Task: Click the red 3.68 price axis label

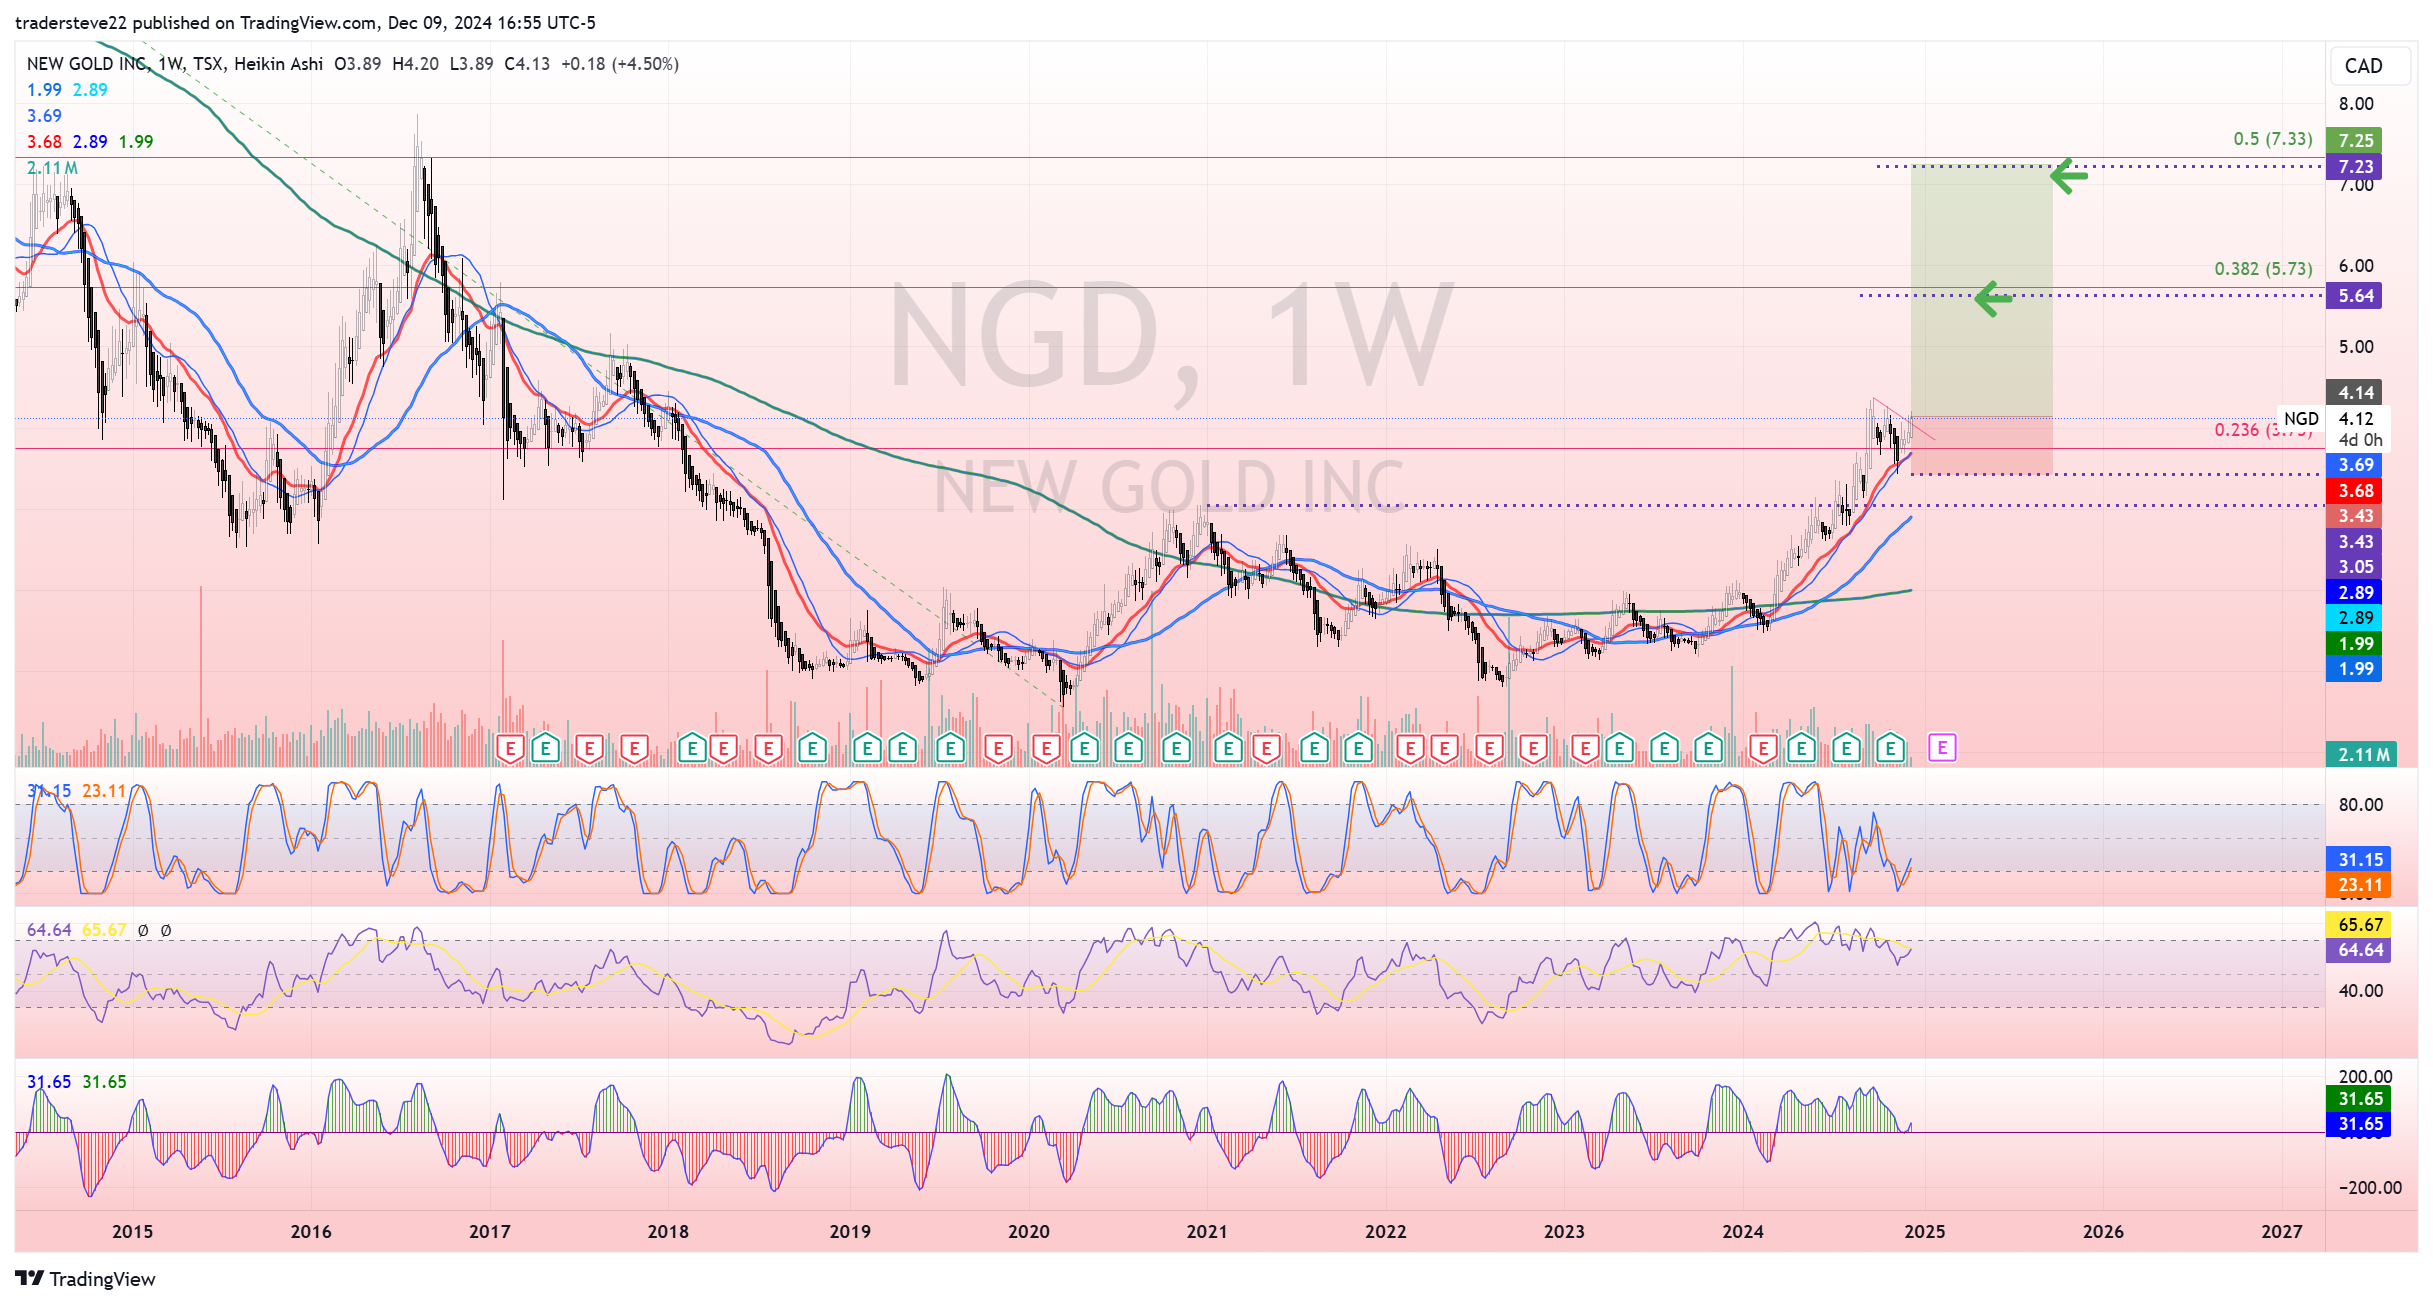Action: pyautogui.click(x=2355, y=491)
